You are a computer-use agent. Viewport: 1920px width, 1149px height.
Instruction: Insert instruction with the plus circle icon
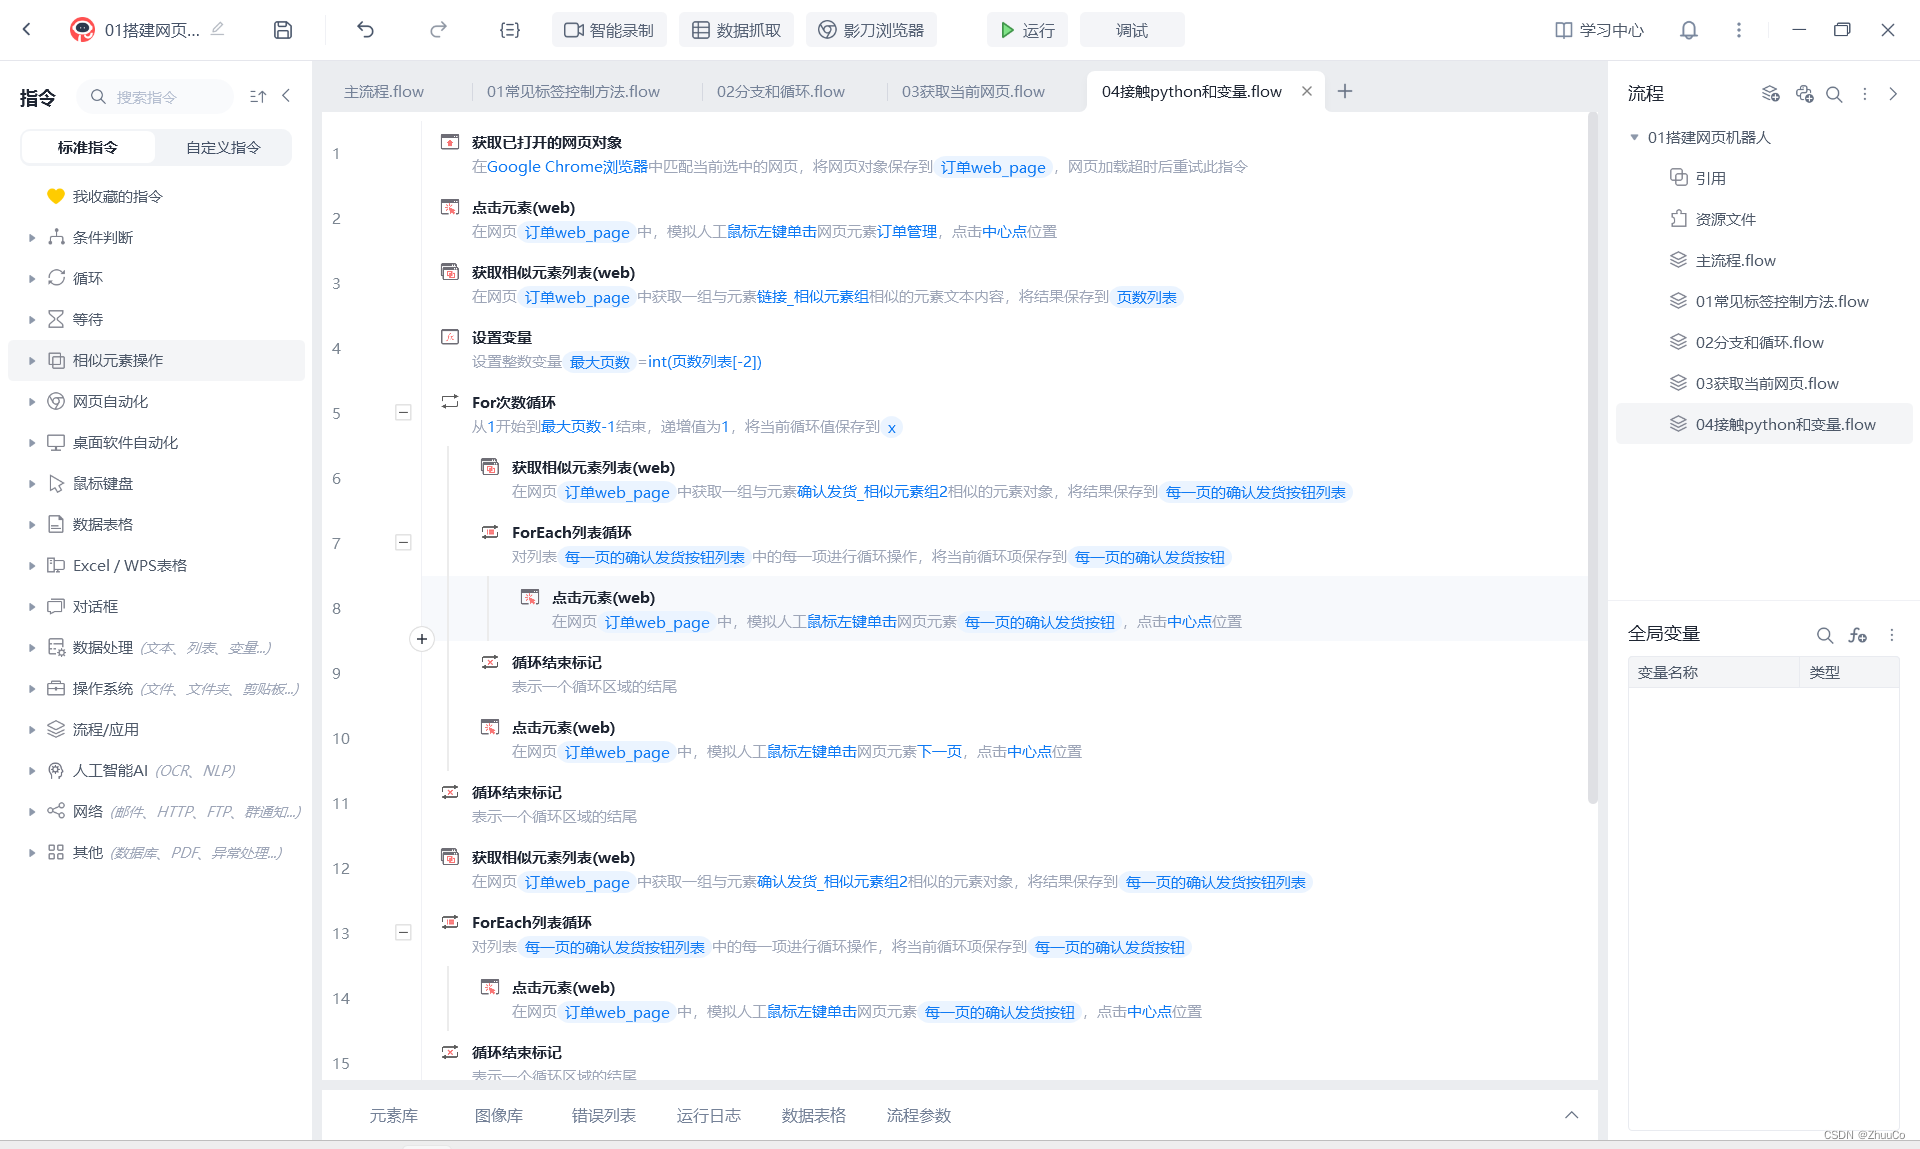click(x=422, y=639)
